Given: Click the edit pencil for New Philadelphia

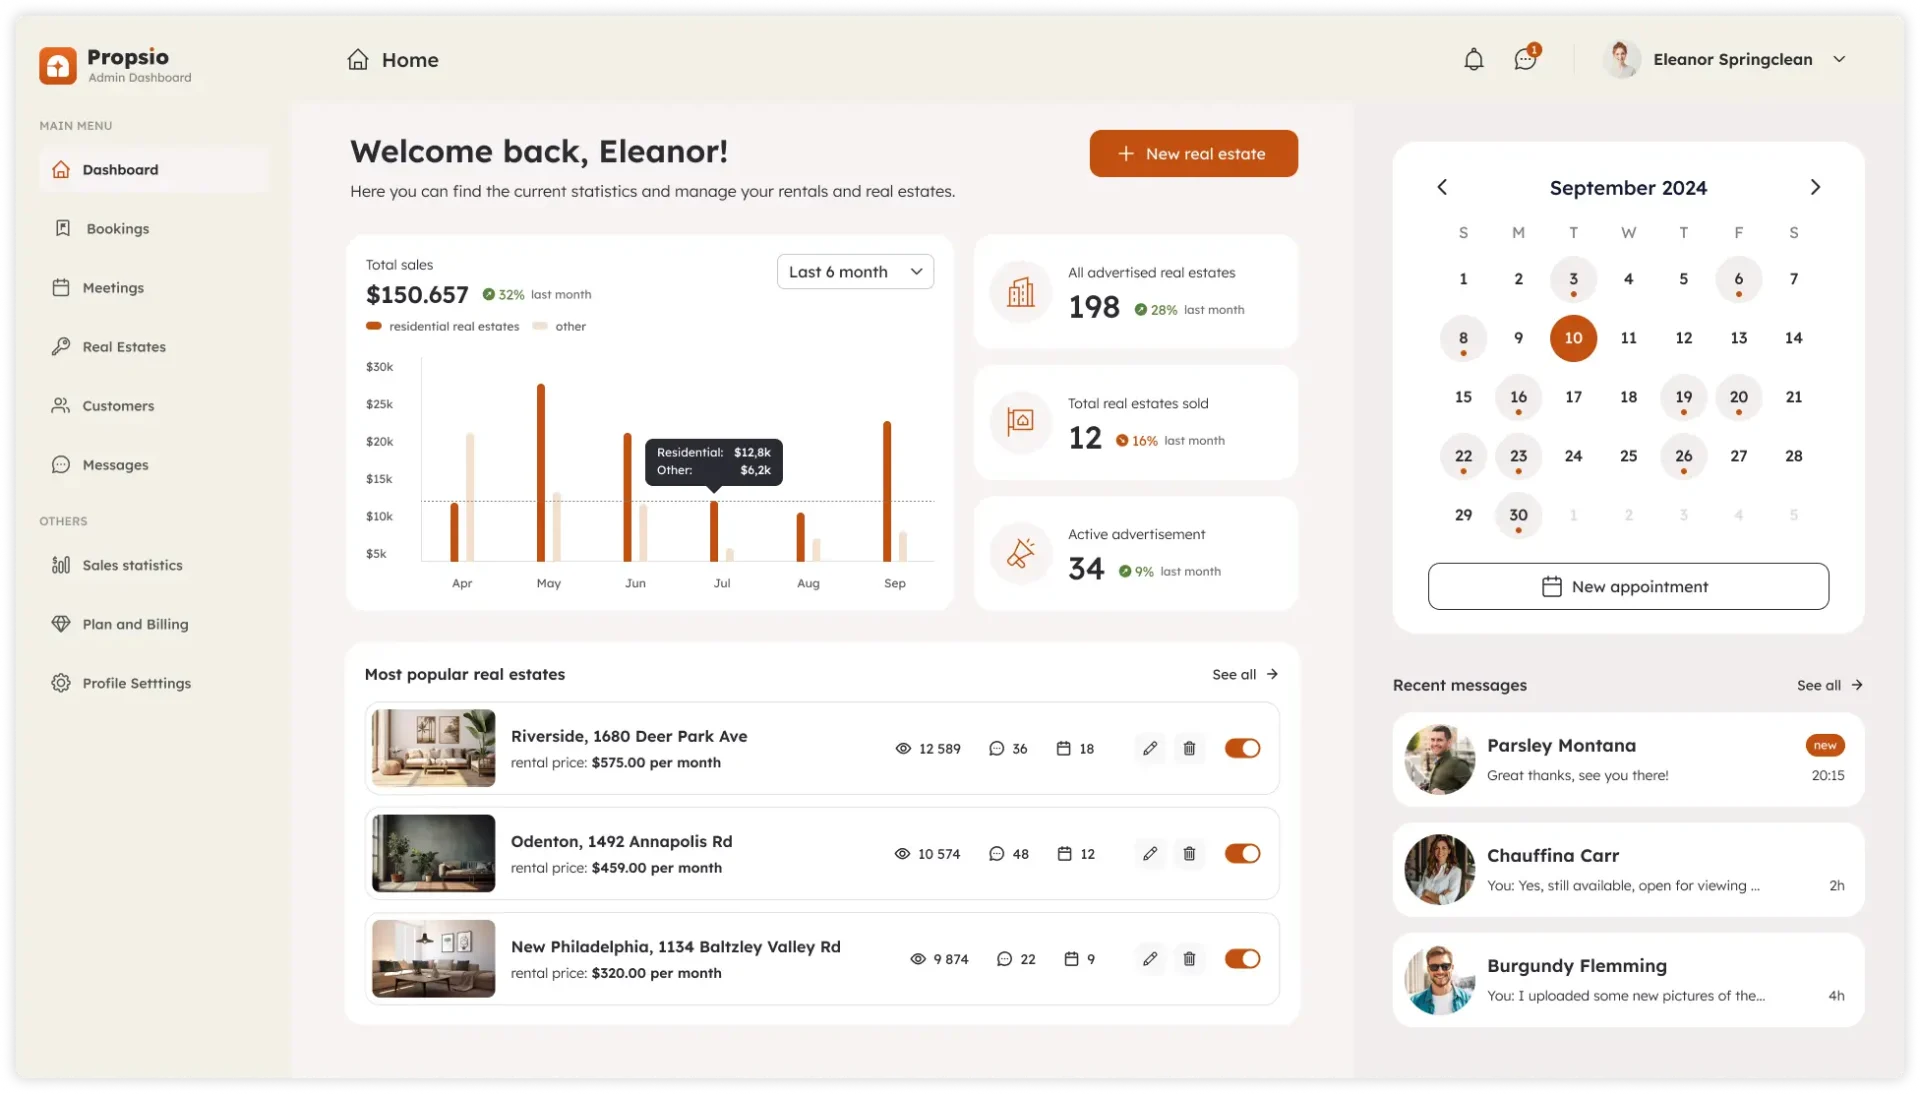Looking at the screenshot, I should click(x=1150, y=958).
